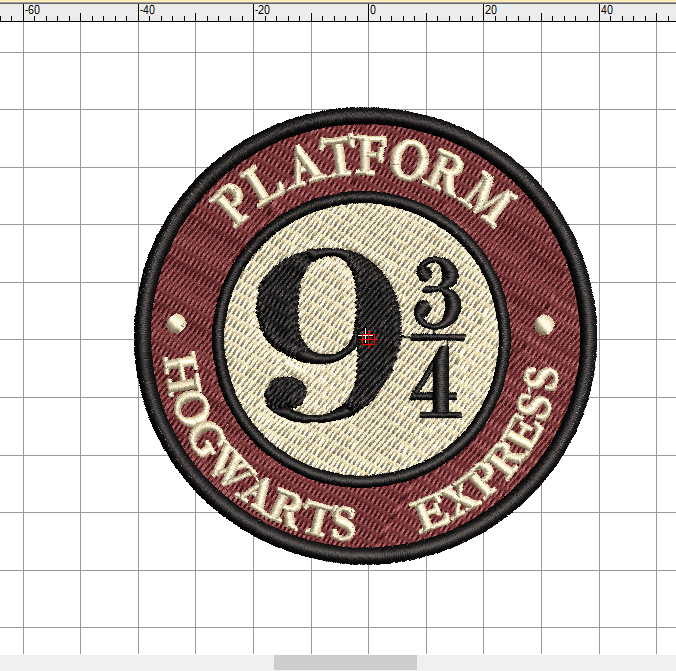Click the -40 mark on the ruler
The width and height of the screenshot is (676, 671).
pos(147,10)
